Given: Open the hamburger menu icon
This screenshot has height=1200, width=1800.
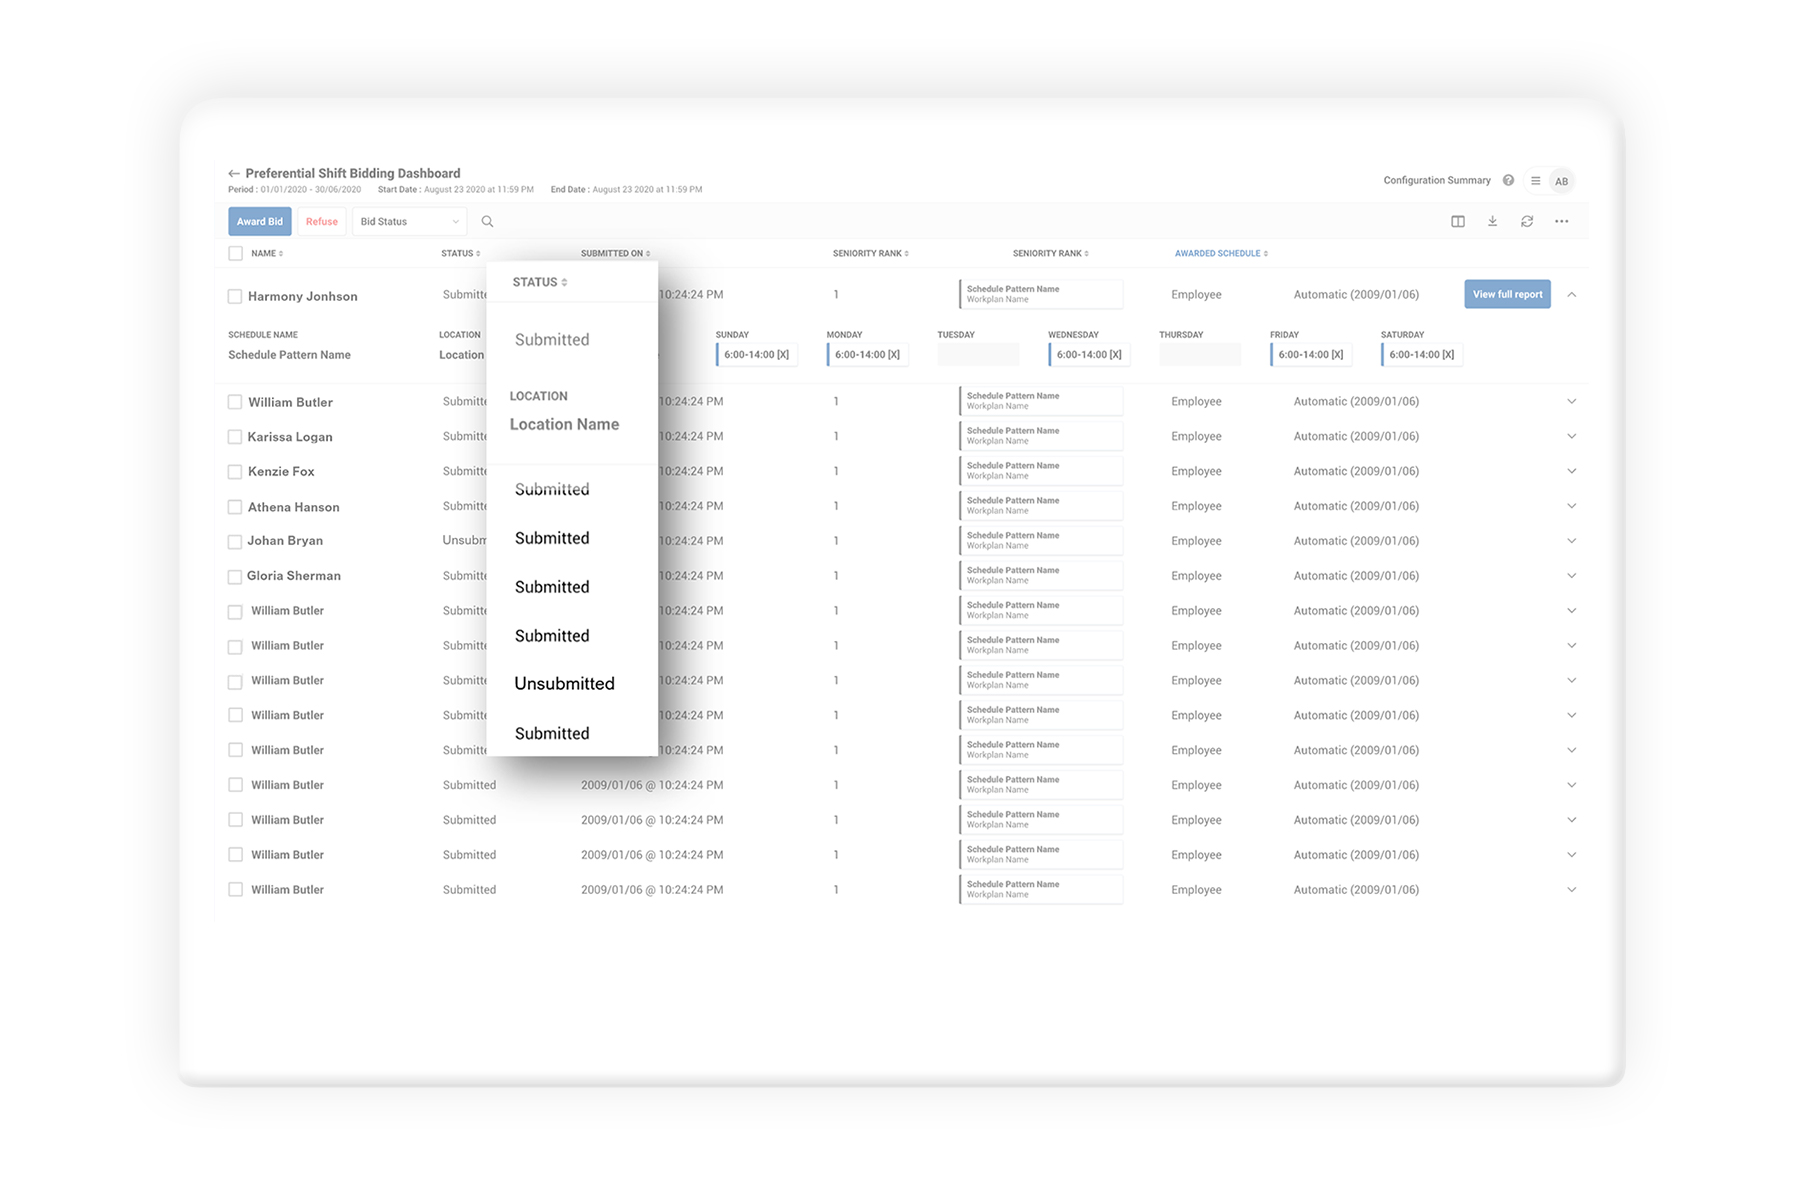Looking at the screenshot, I should [1535, 181].
